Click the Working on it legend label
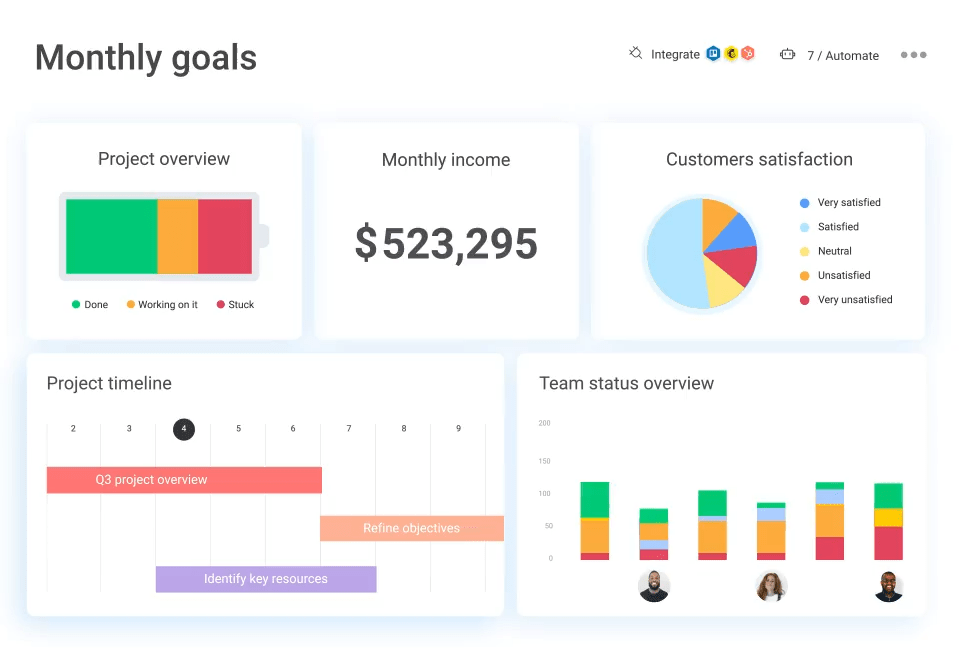This screenshot has height=654, width=972. pyautogui.click(x=168, y=304)
